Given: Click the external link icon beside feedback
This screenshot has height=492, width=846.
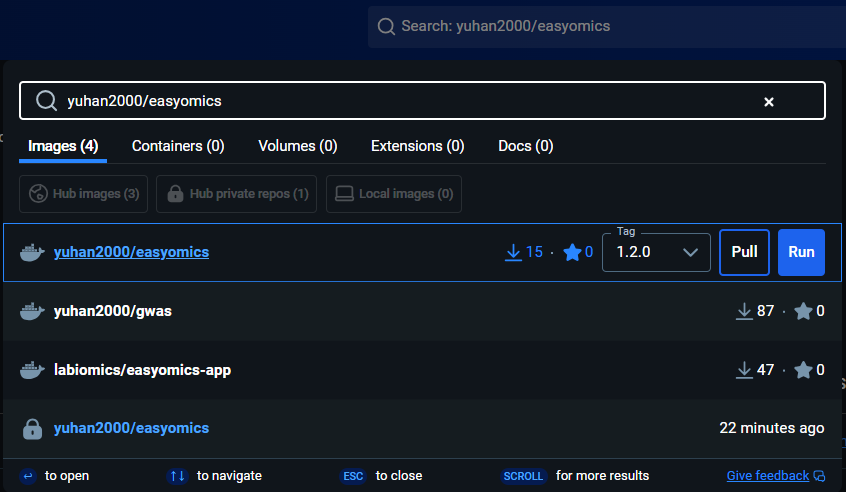Looking at the screenshot, I should 819,476.
